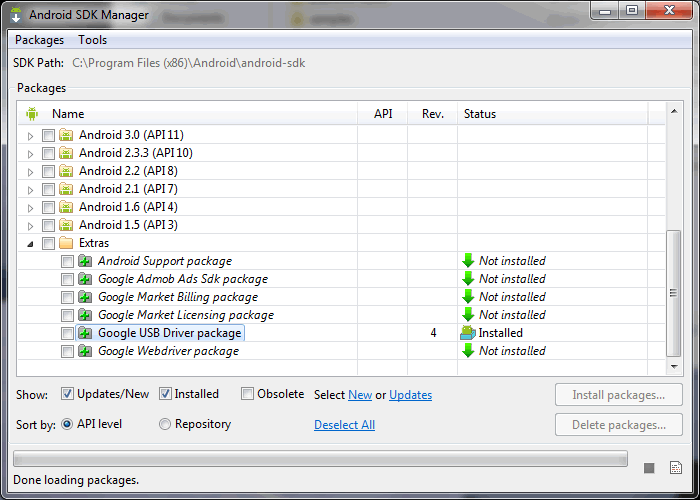
Task: Click the log window icon at the bottom right
Action: tap(676, 467)
